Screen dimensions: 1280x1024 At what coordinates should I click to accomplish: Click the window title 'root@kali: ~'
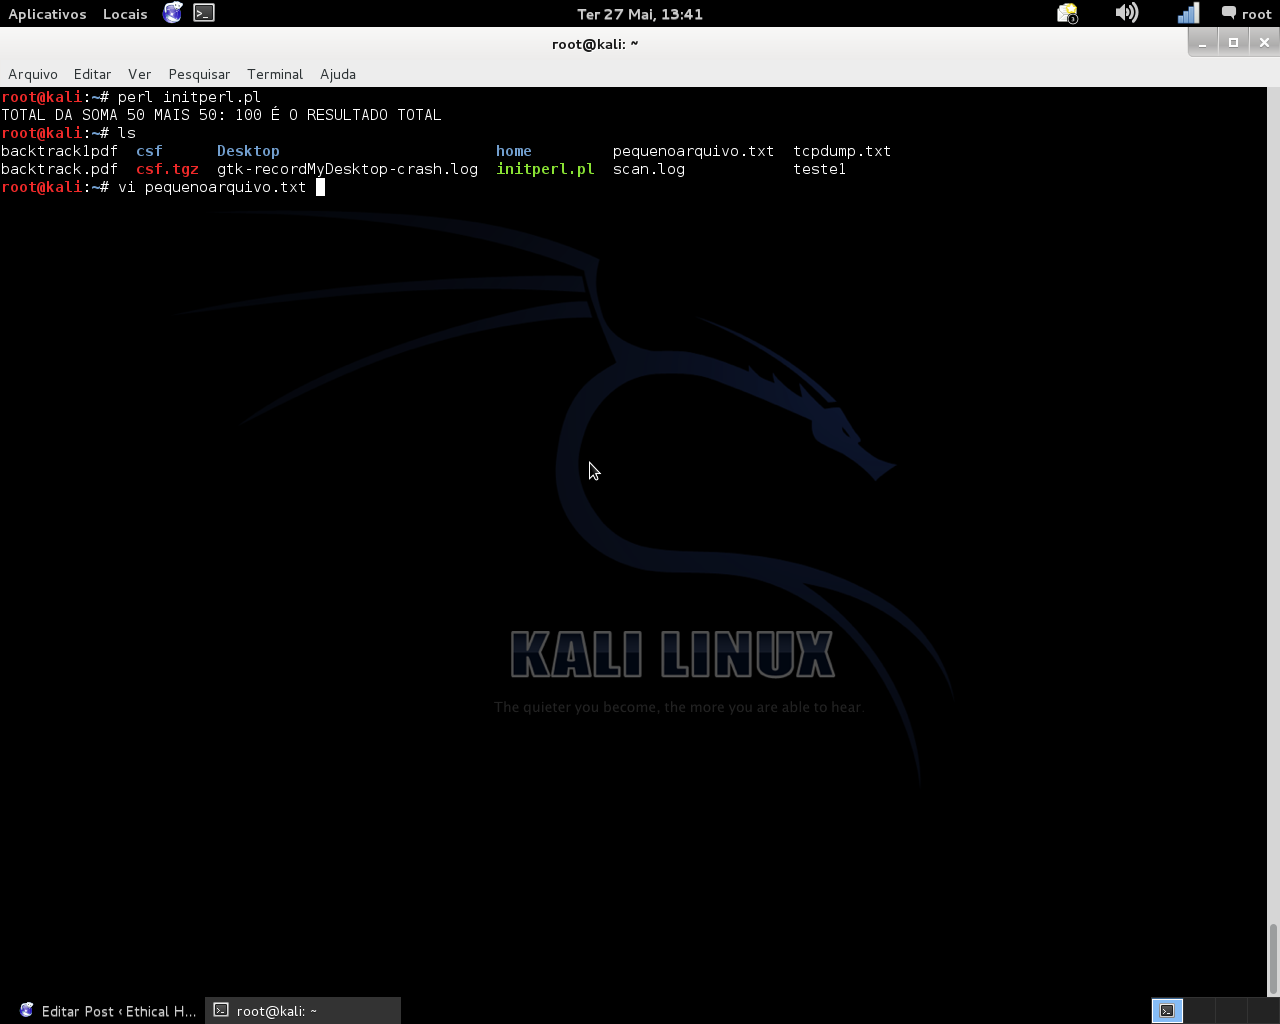[x=595, y=44]
